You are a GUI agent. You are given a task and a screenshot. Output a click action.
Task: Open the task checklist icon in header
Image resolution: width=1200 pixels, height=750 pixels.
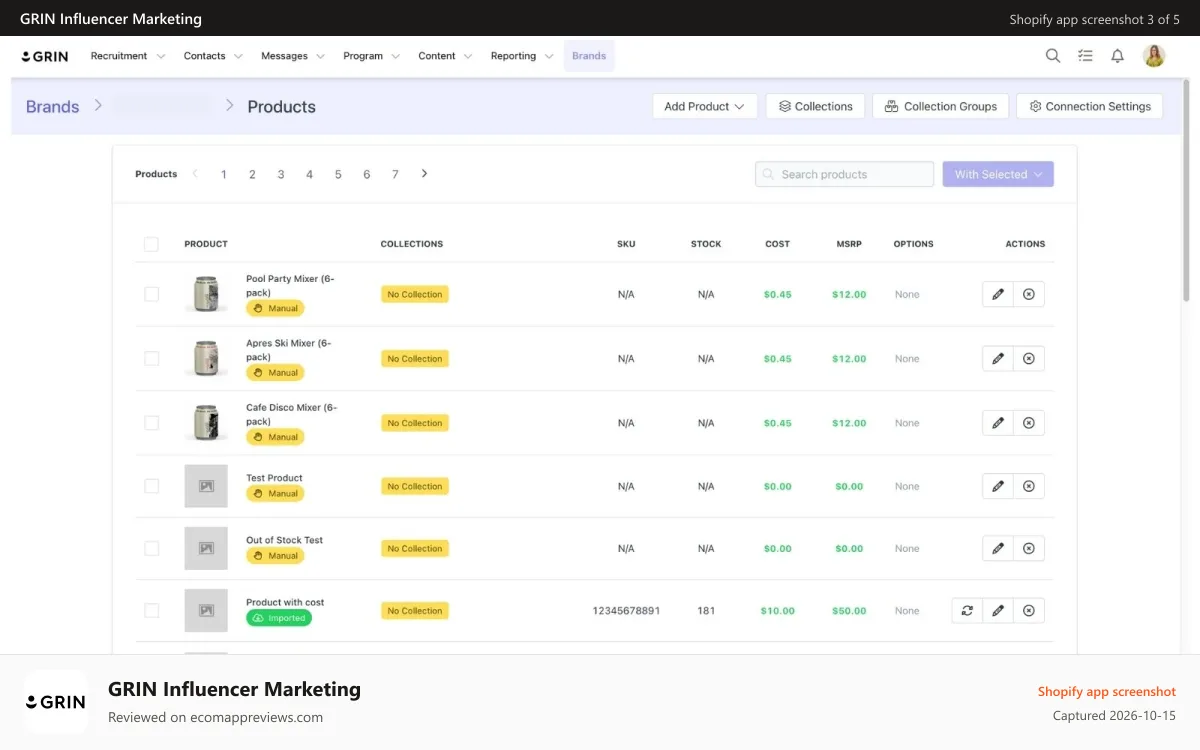1085,56
